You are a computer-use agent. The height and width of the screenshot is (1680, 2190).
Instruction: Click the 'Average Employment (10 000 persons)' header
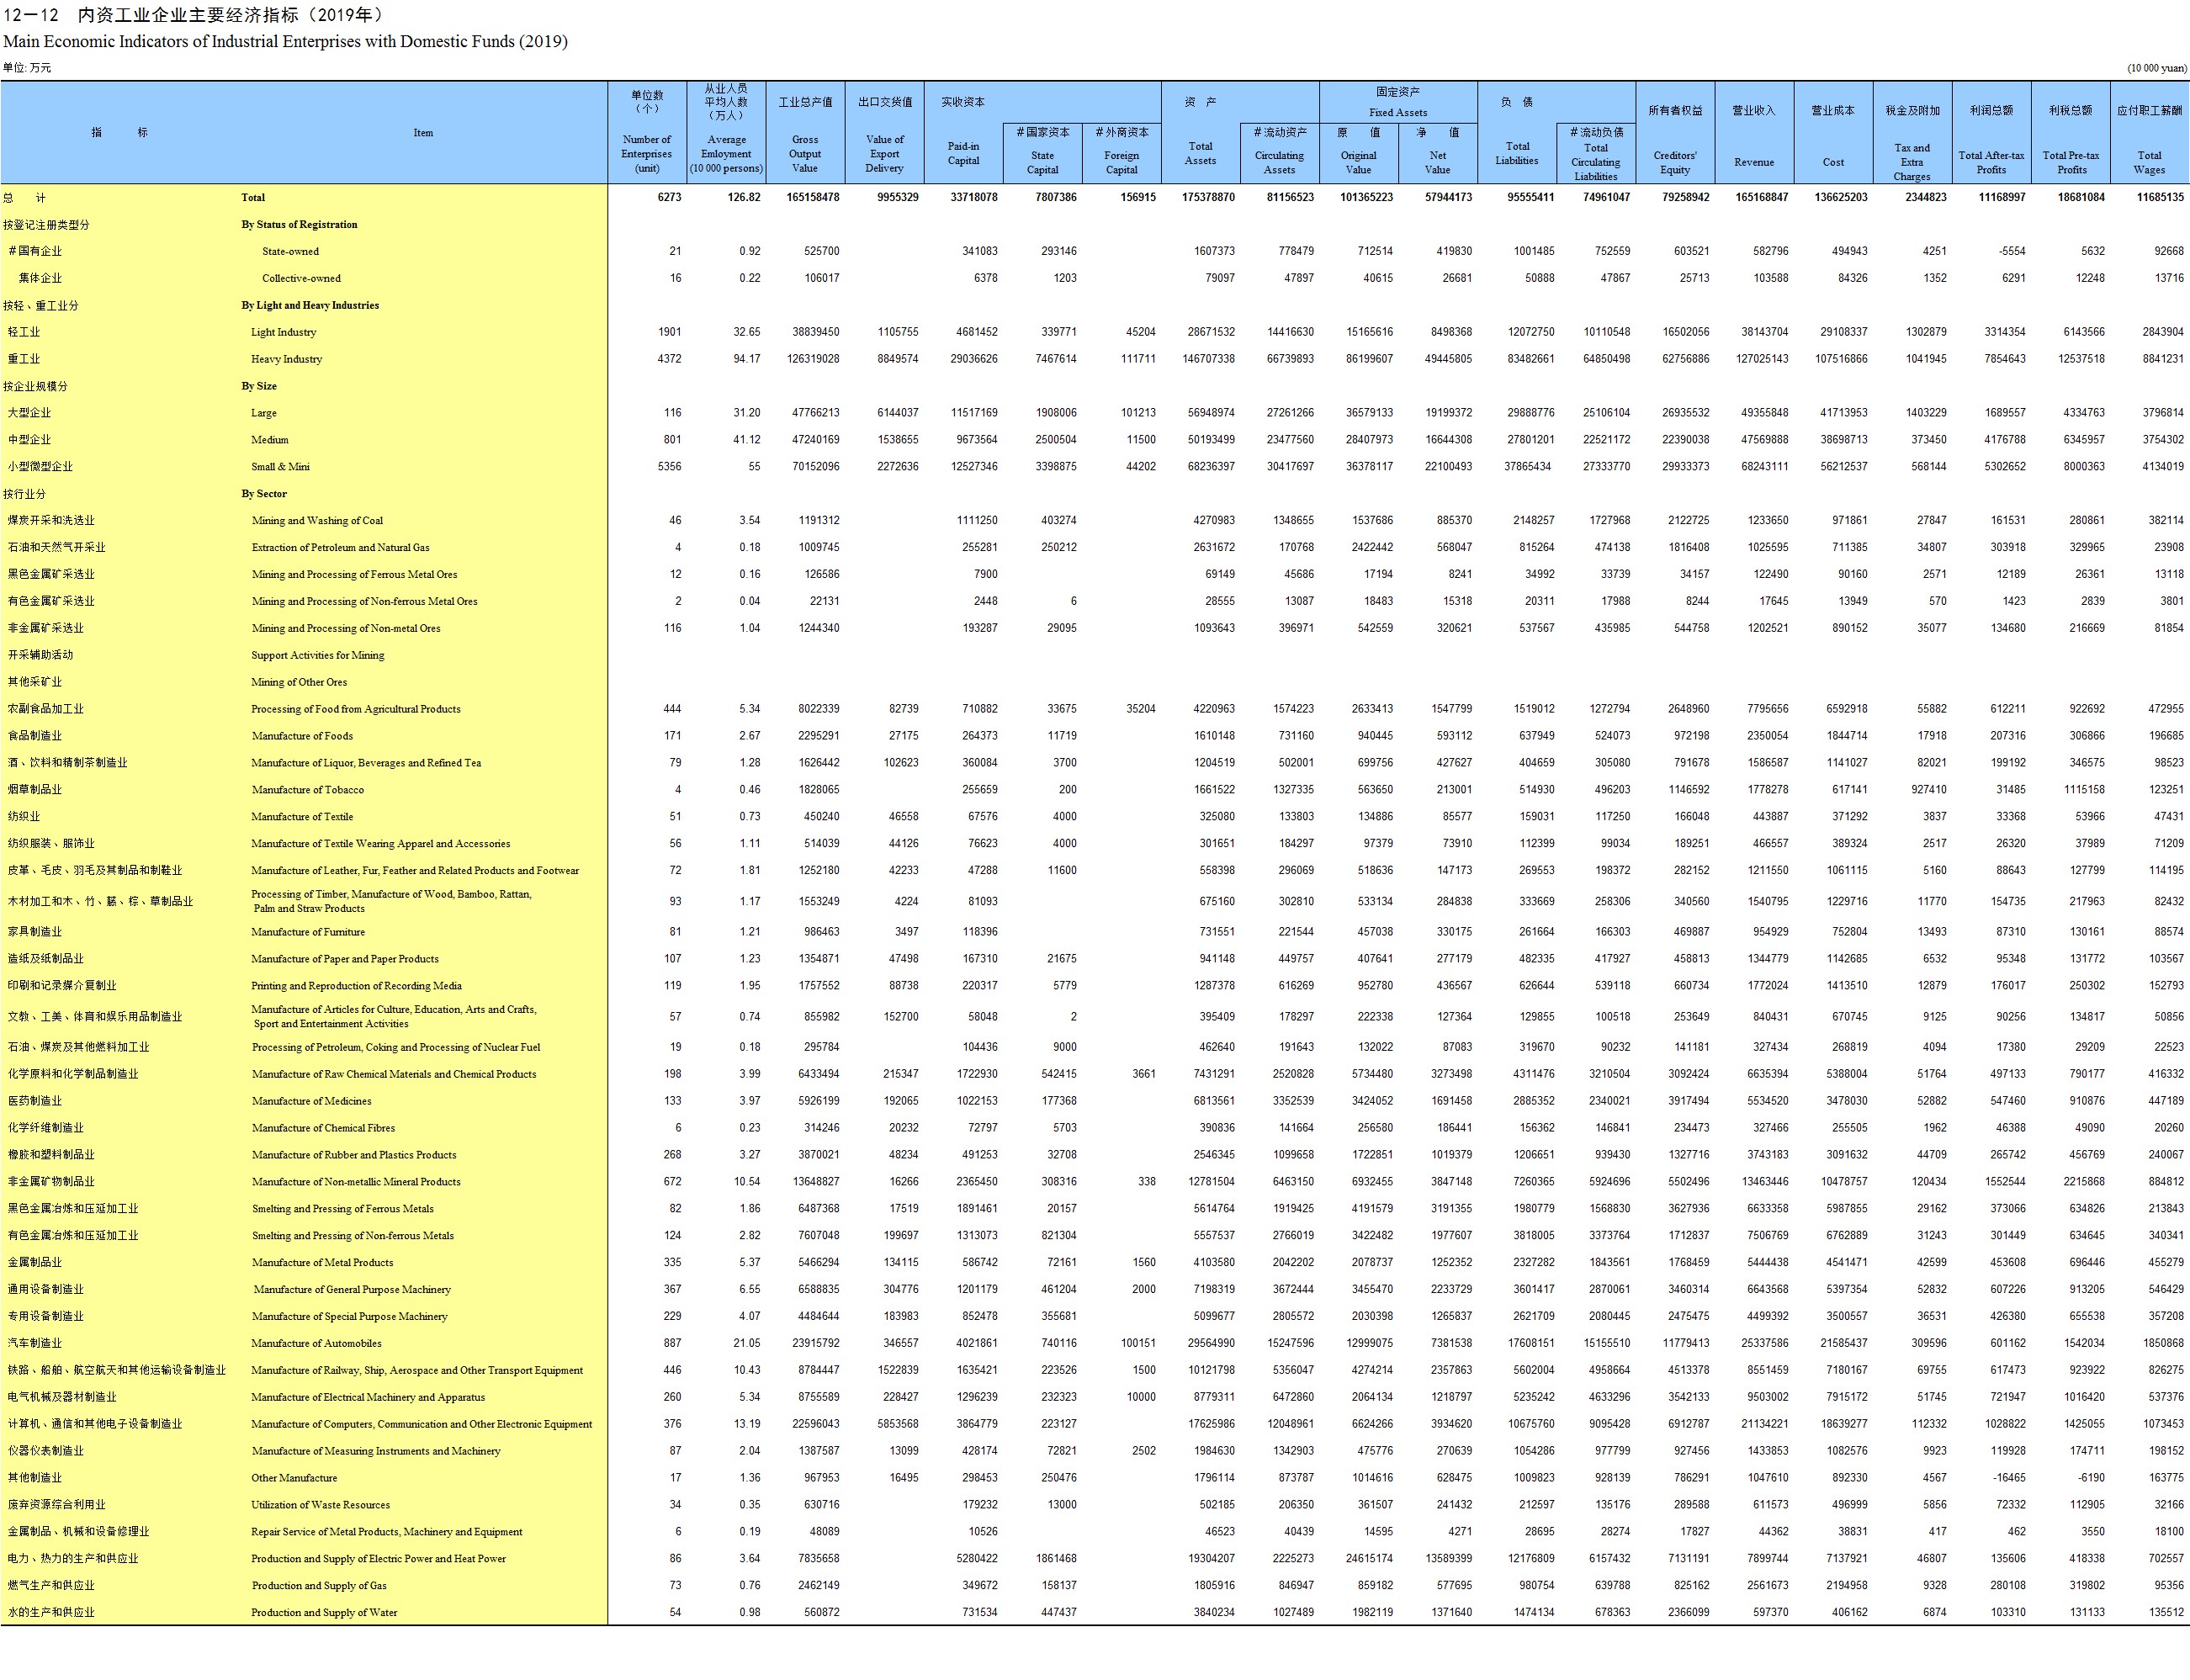point(726,132)
